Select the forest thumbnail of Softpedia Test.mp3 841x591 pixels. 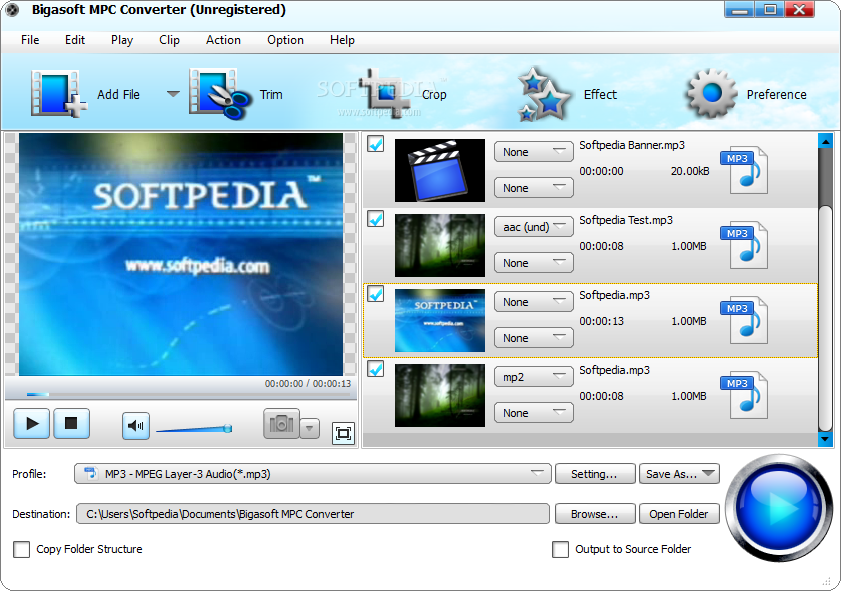tap(440, 246)
